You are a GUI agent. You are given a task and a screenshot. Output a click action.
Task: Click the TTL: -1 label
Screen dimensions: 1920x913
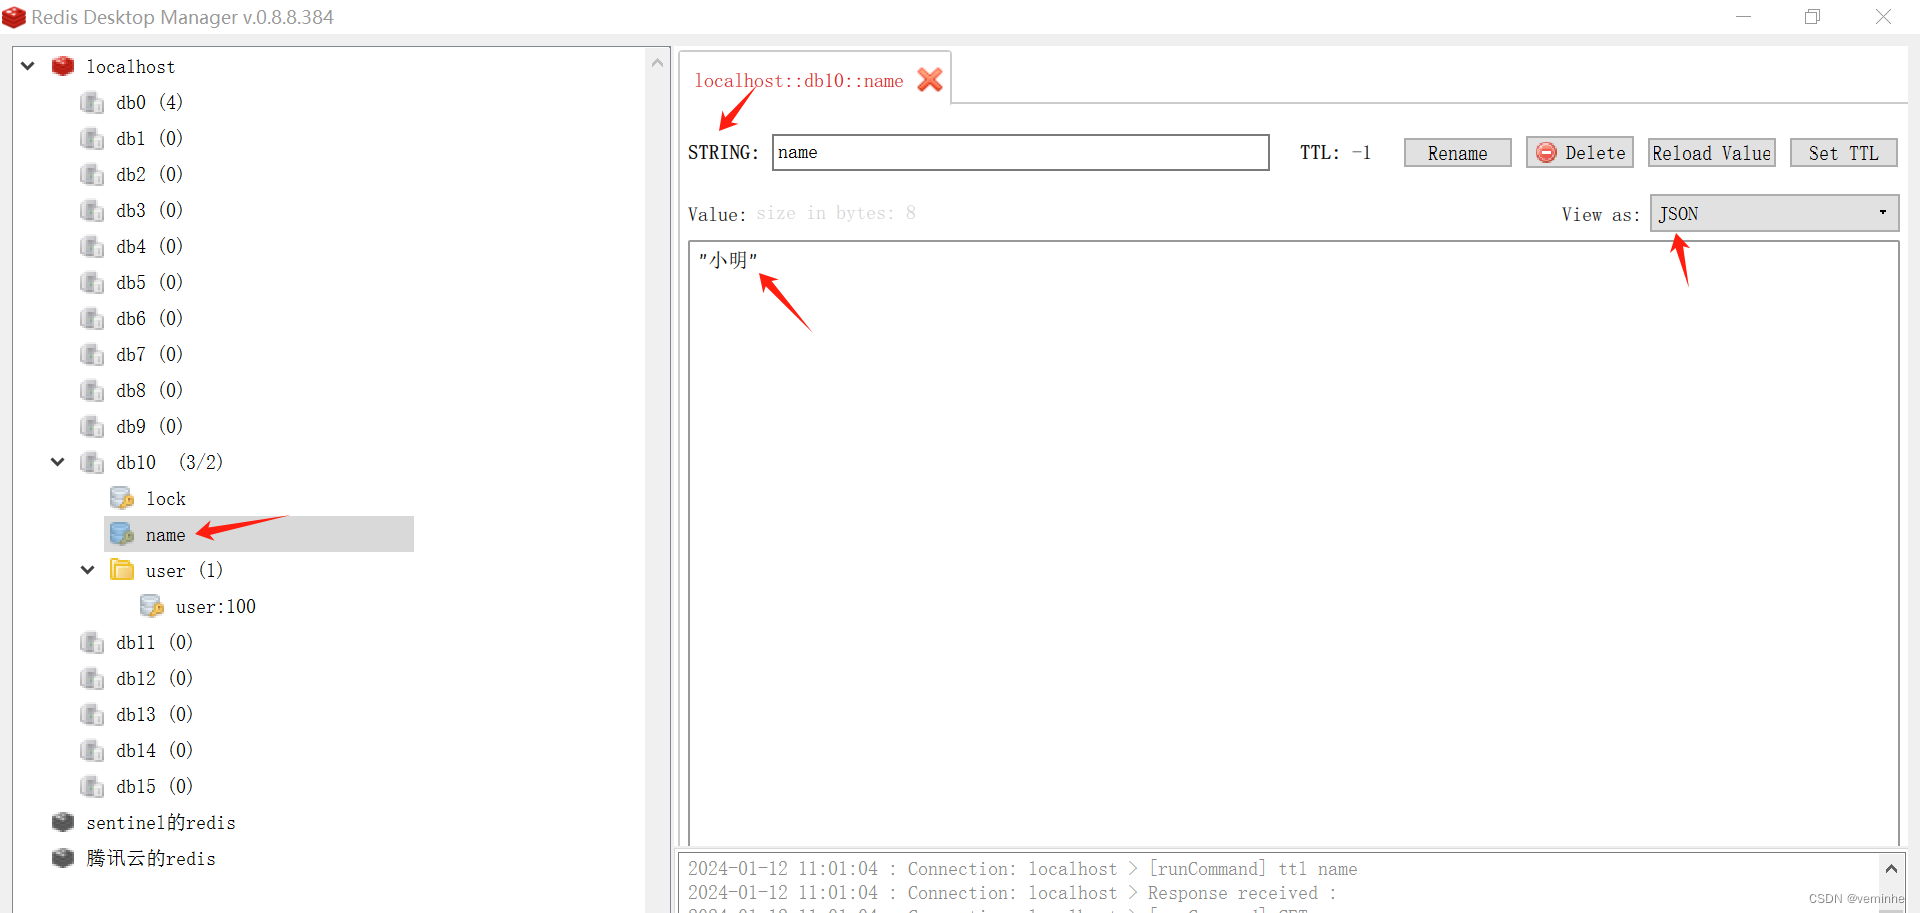pos(1335,152)
